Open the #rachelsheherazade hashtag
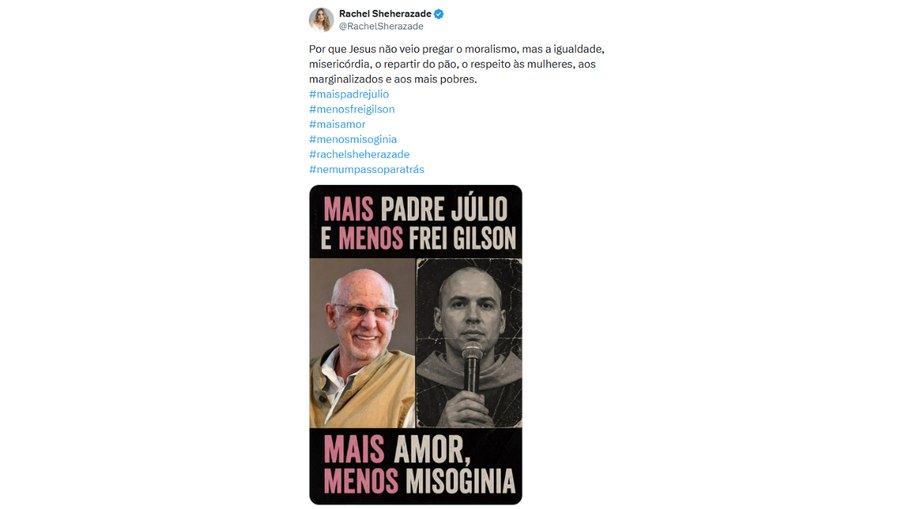This screenshot has width=906, height=509. click(359, 154)
